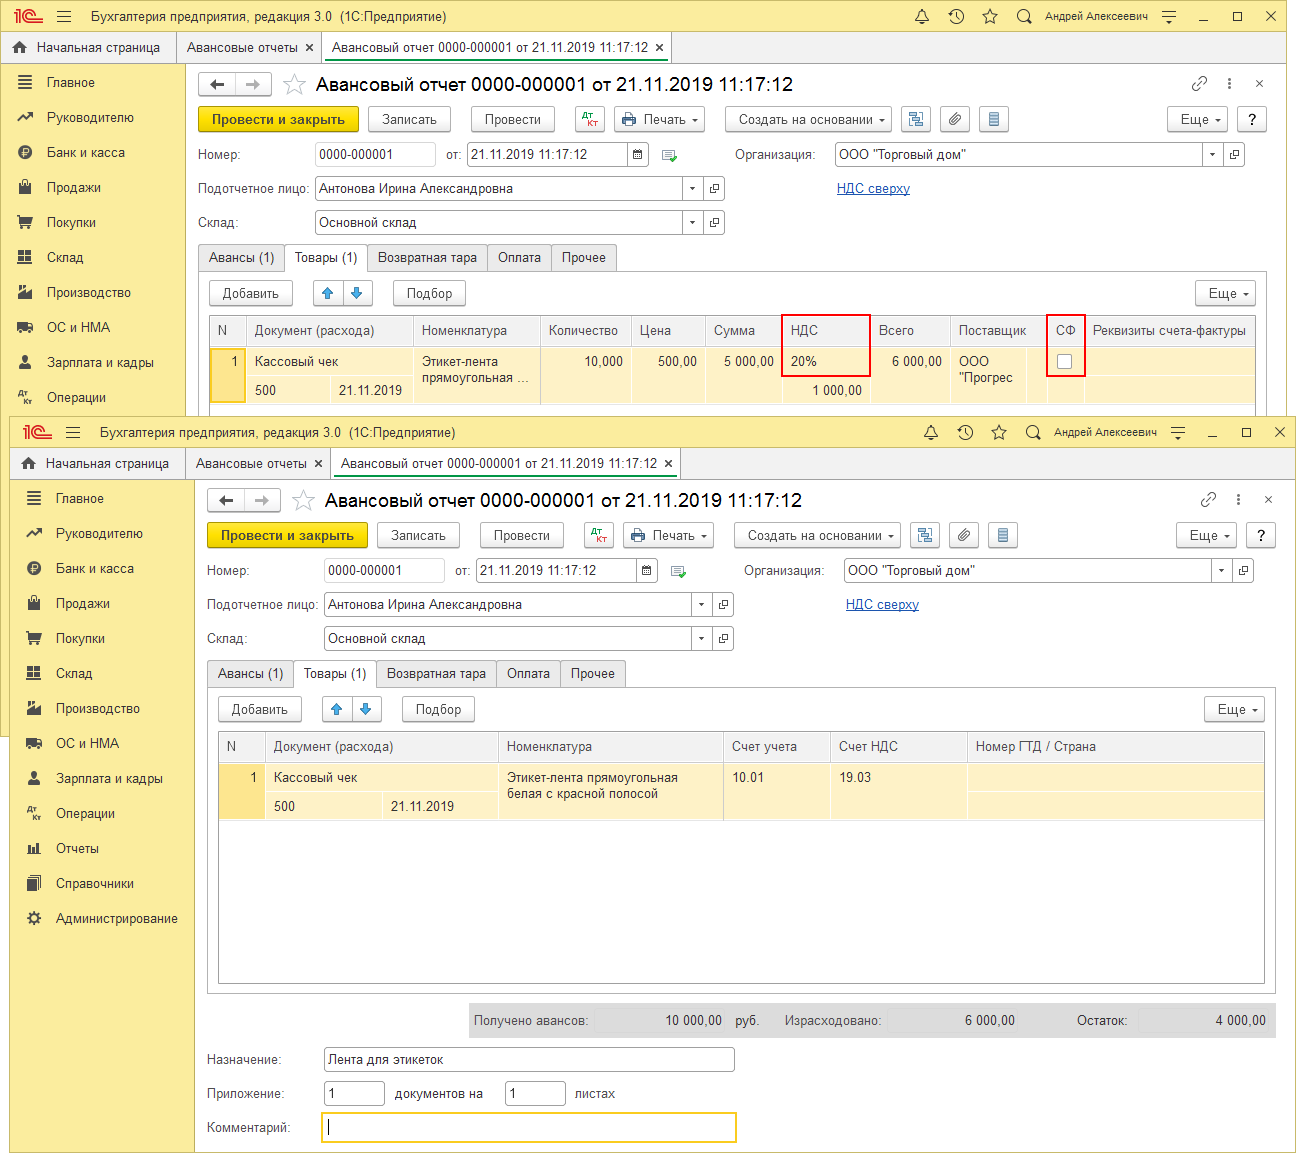
Task: Click Провести и закрыть in front window
Action: (x=287, y=535)
